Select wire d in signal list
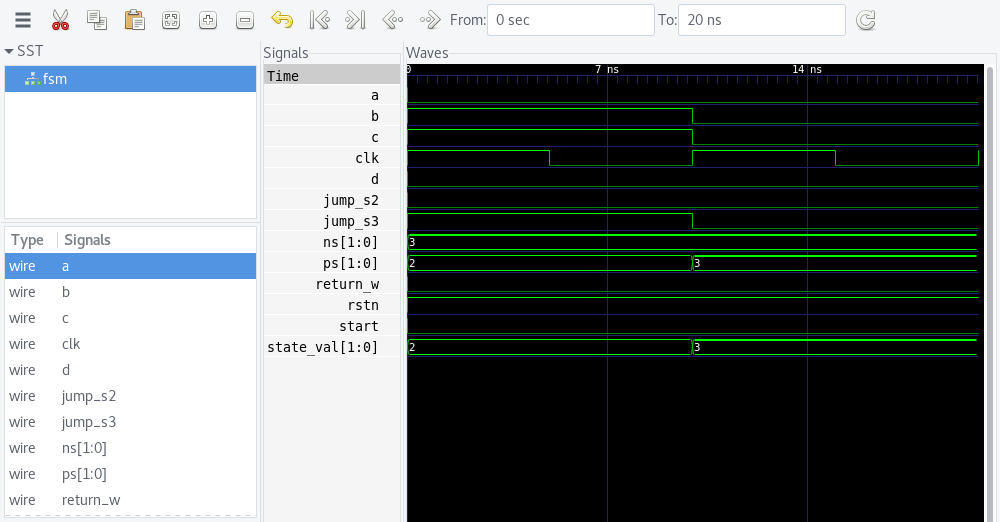 130,370
